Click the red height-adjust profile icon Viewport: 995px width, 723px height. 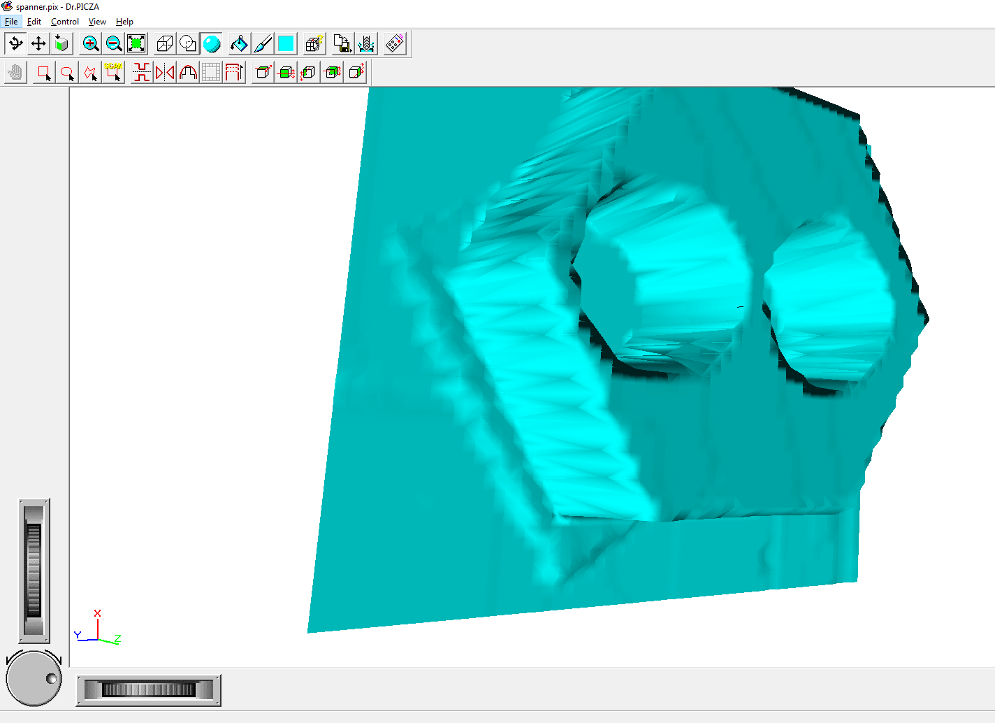click(142, 72)
